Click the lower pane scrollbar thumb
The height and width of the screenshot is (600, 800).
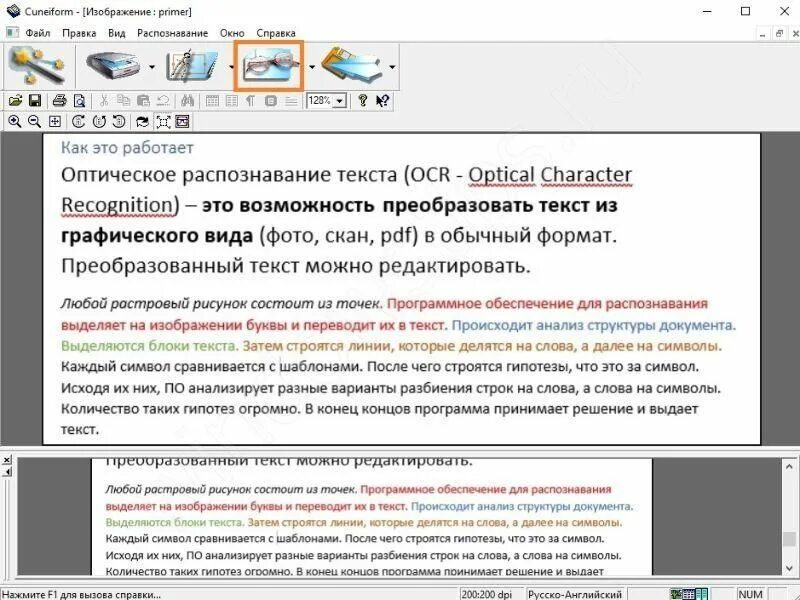789,539
